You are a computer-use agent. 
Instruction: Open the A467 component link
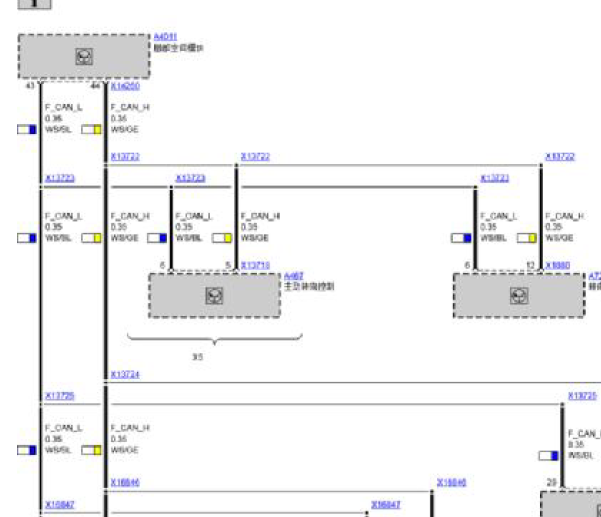pos(294,276)
